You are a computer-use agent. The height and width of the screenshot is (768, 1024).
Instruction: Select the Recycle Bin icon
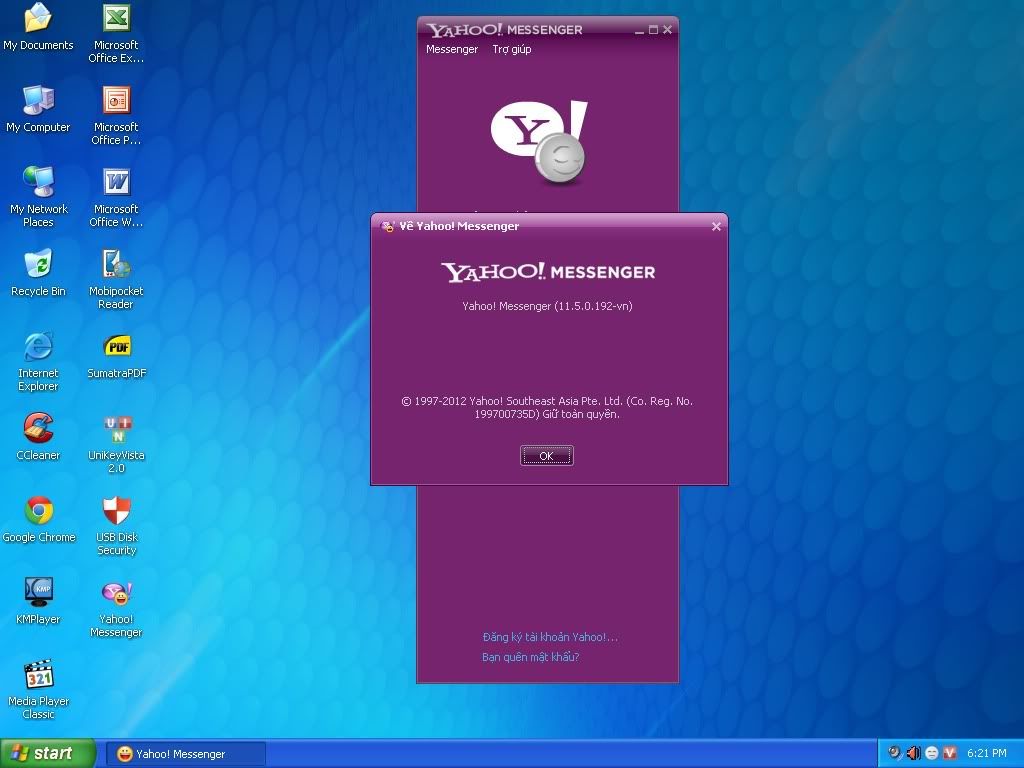[x=38, y=273]
